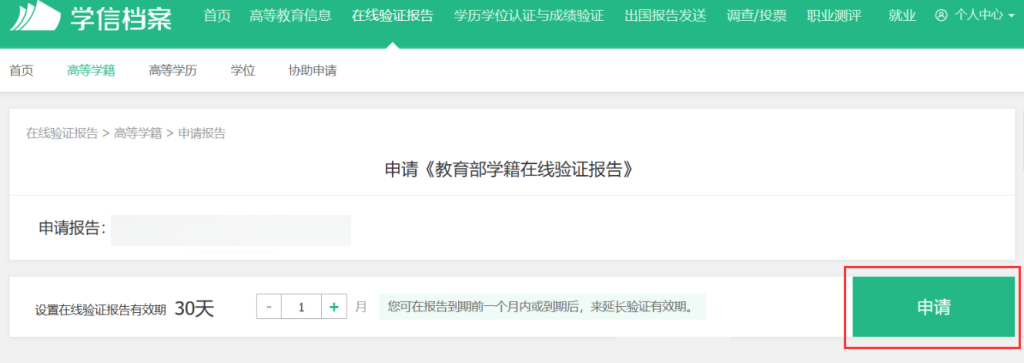Go to 学历学位认证与成绩验证 page

pos(528,16)
